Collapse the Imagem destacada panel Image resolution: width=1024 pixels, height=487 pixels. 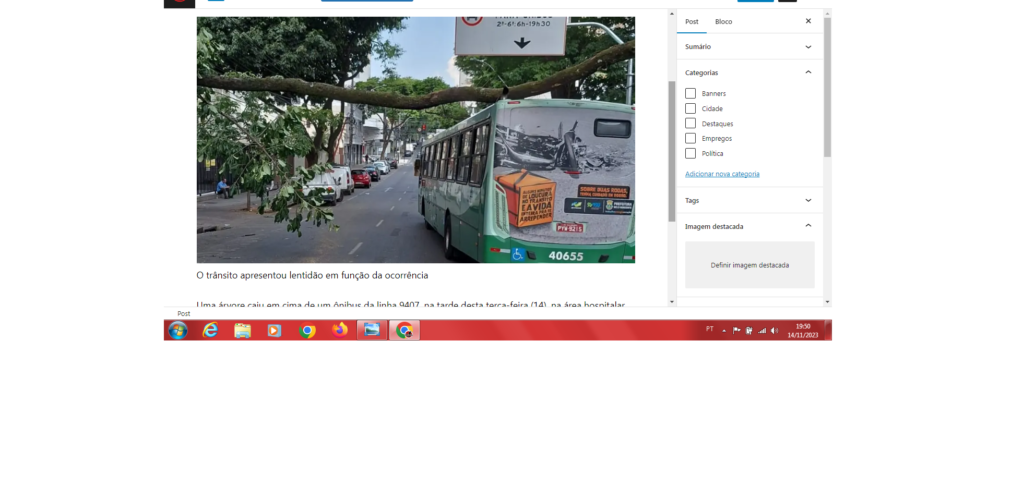[750, 226]
